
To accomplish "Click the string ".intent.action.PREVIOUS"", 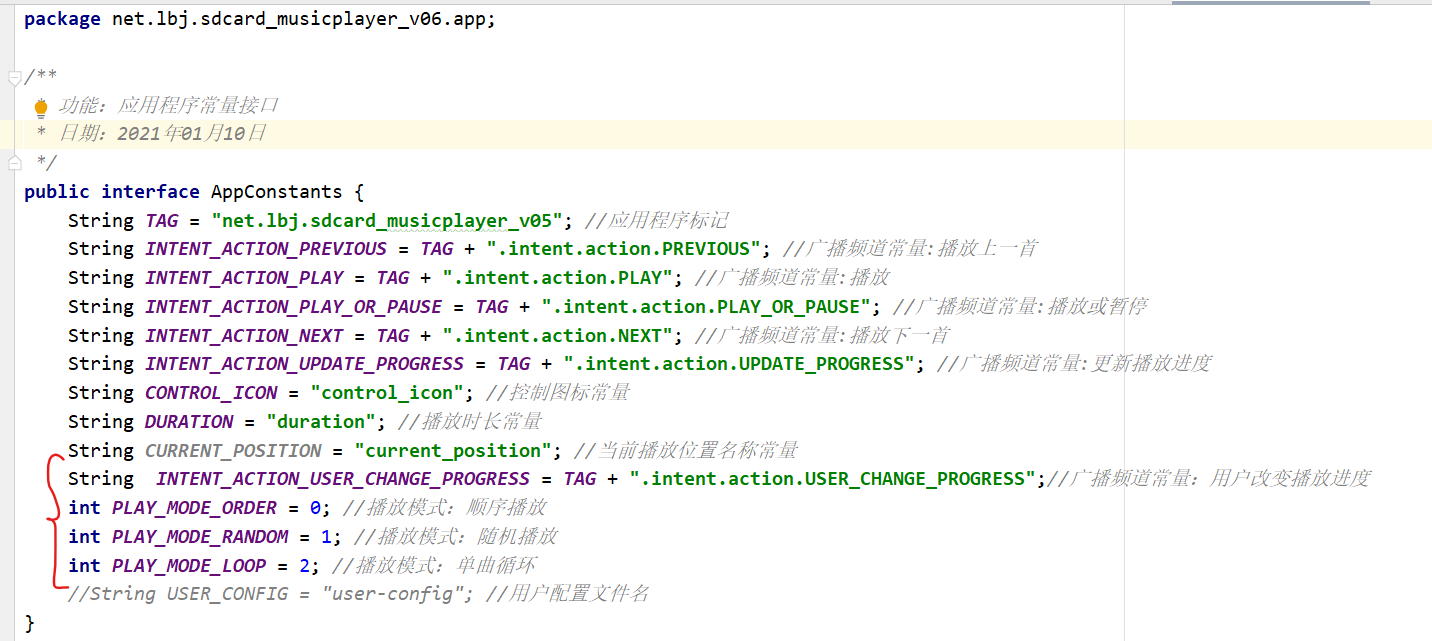I will coord(625,249).
